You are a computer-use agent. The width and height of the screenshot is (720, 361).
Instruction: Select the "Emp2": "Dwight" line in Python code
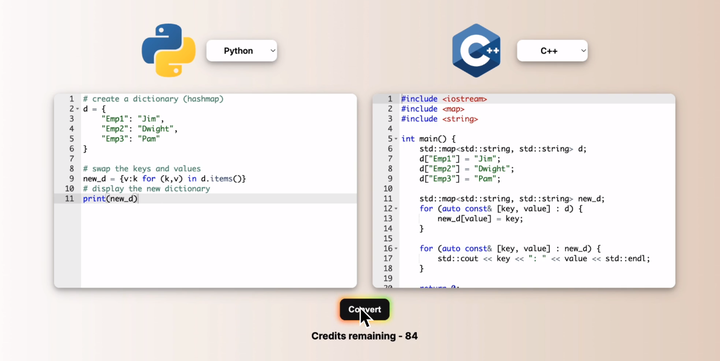pyautogui.click(x=139, y=129)
